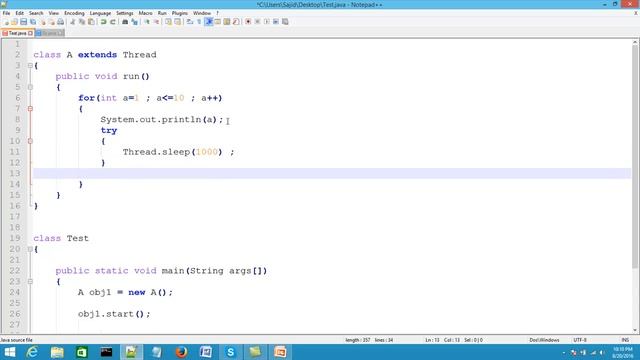
Task: Click the vertical scrollbar thumb
Action: (635, 157)
